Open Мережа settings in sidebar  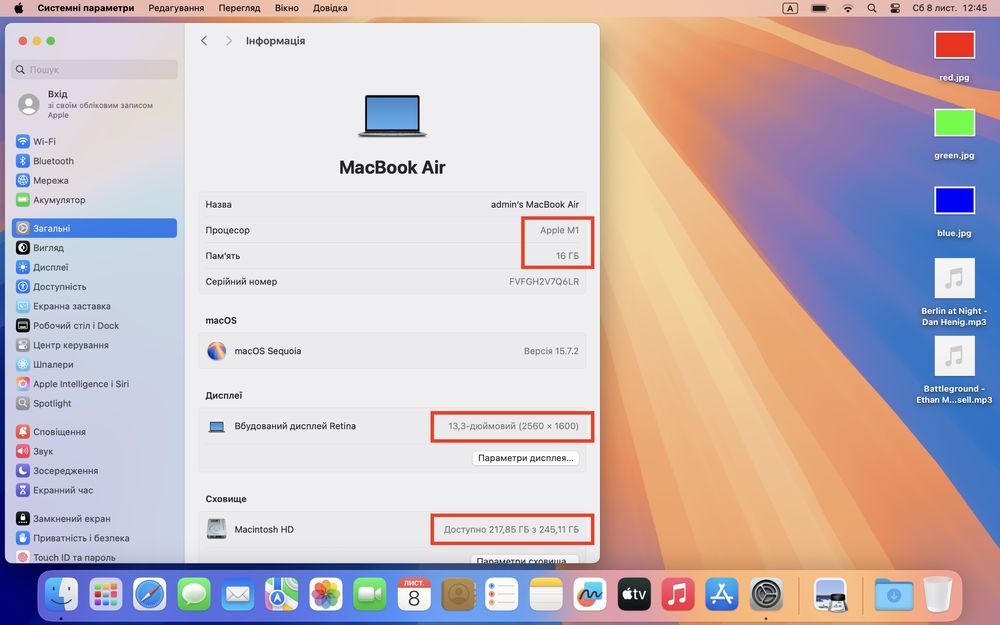coord(94,180)
